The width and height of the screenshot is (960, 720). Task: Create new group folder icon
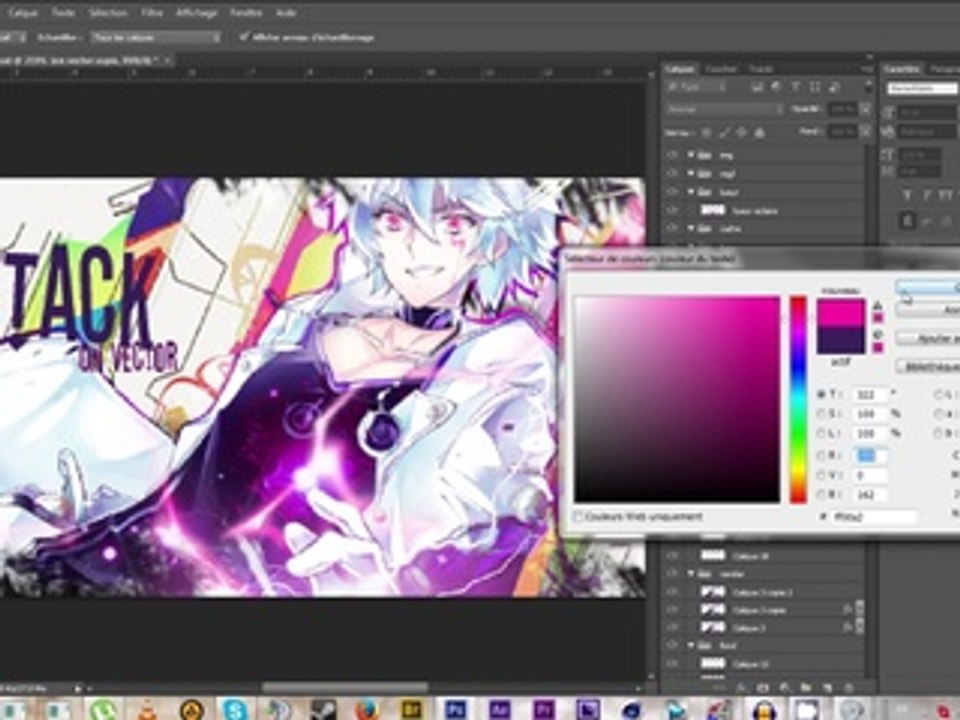[806, 688]
